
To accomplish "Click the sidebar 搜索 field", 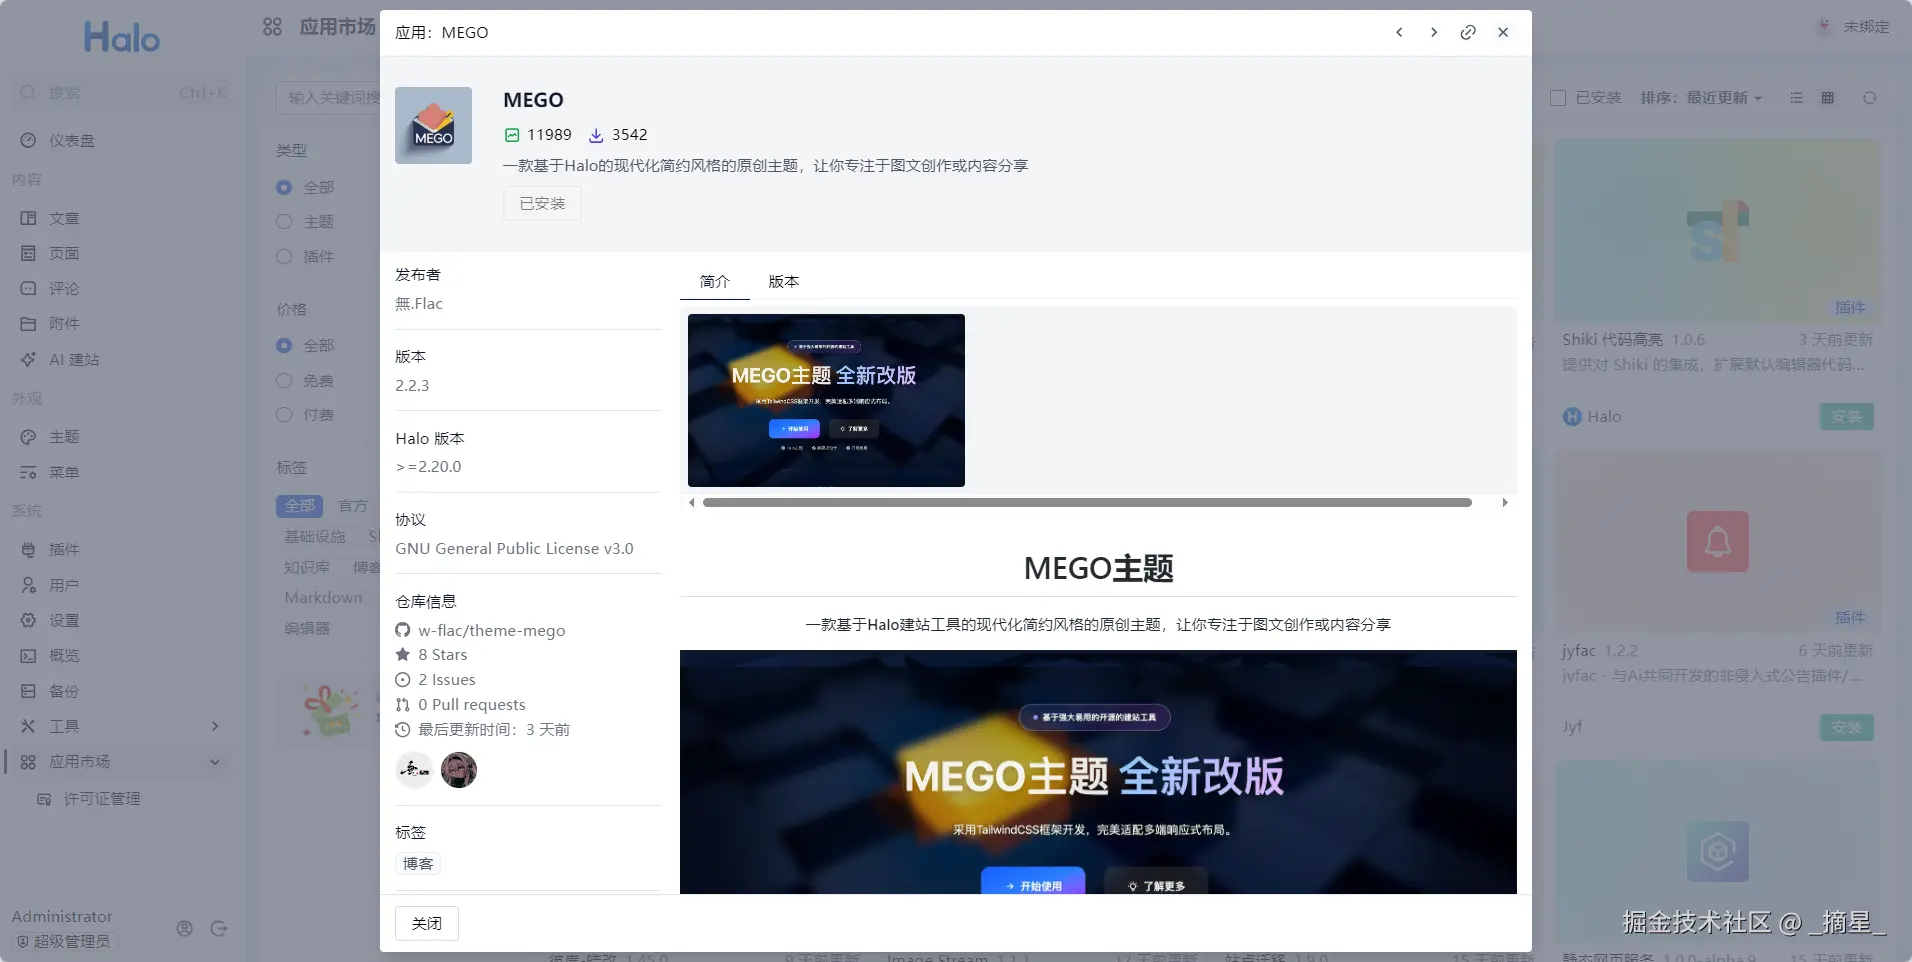I will (x=122, y=93).
